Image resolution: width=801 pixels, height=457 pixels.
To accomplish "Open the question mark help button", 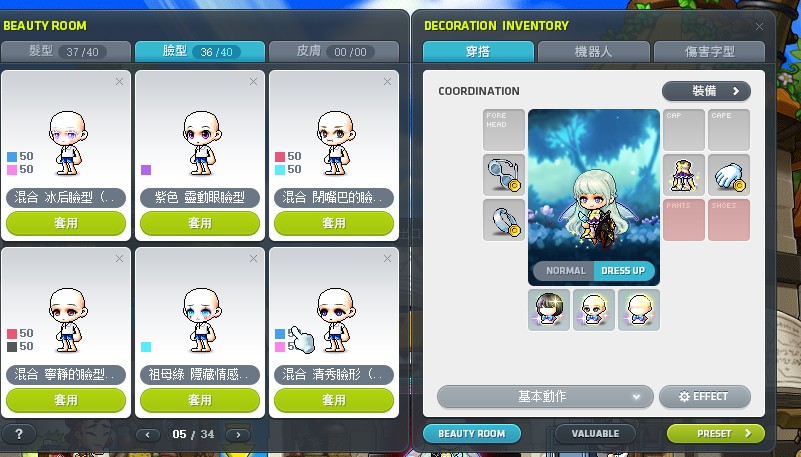I will click(19, 435).
